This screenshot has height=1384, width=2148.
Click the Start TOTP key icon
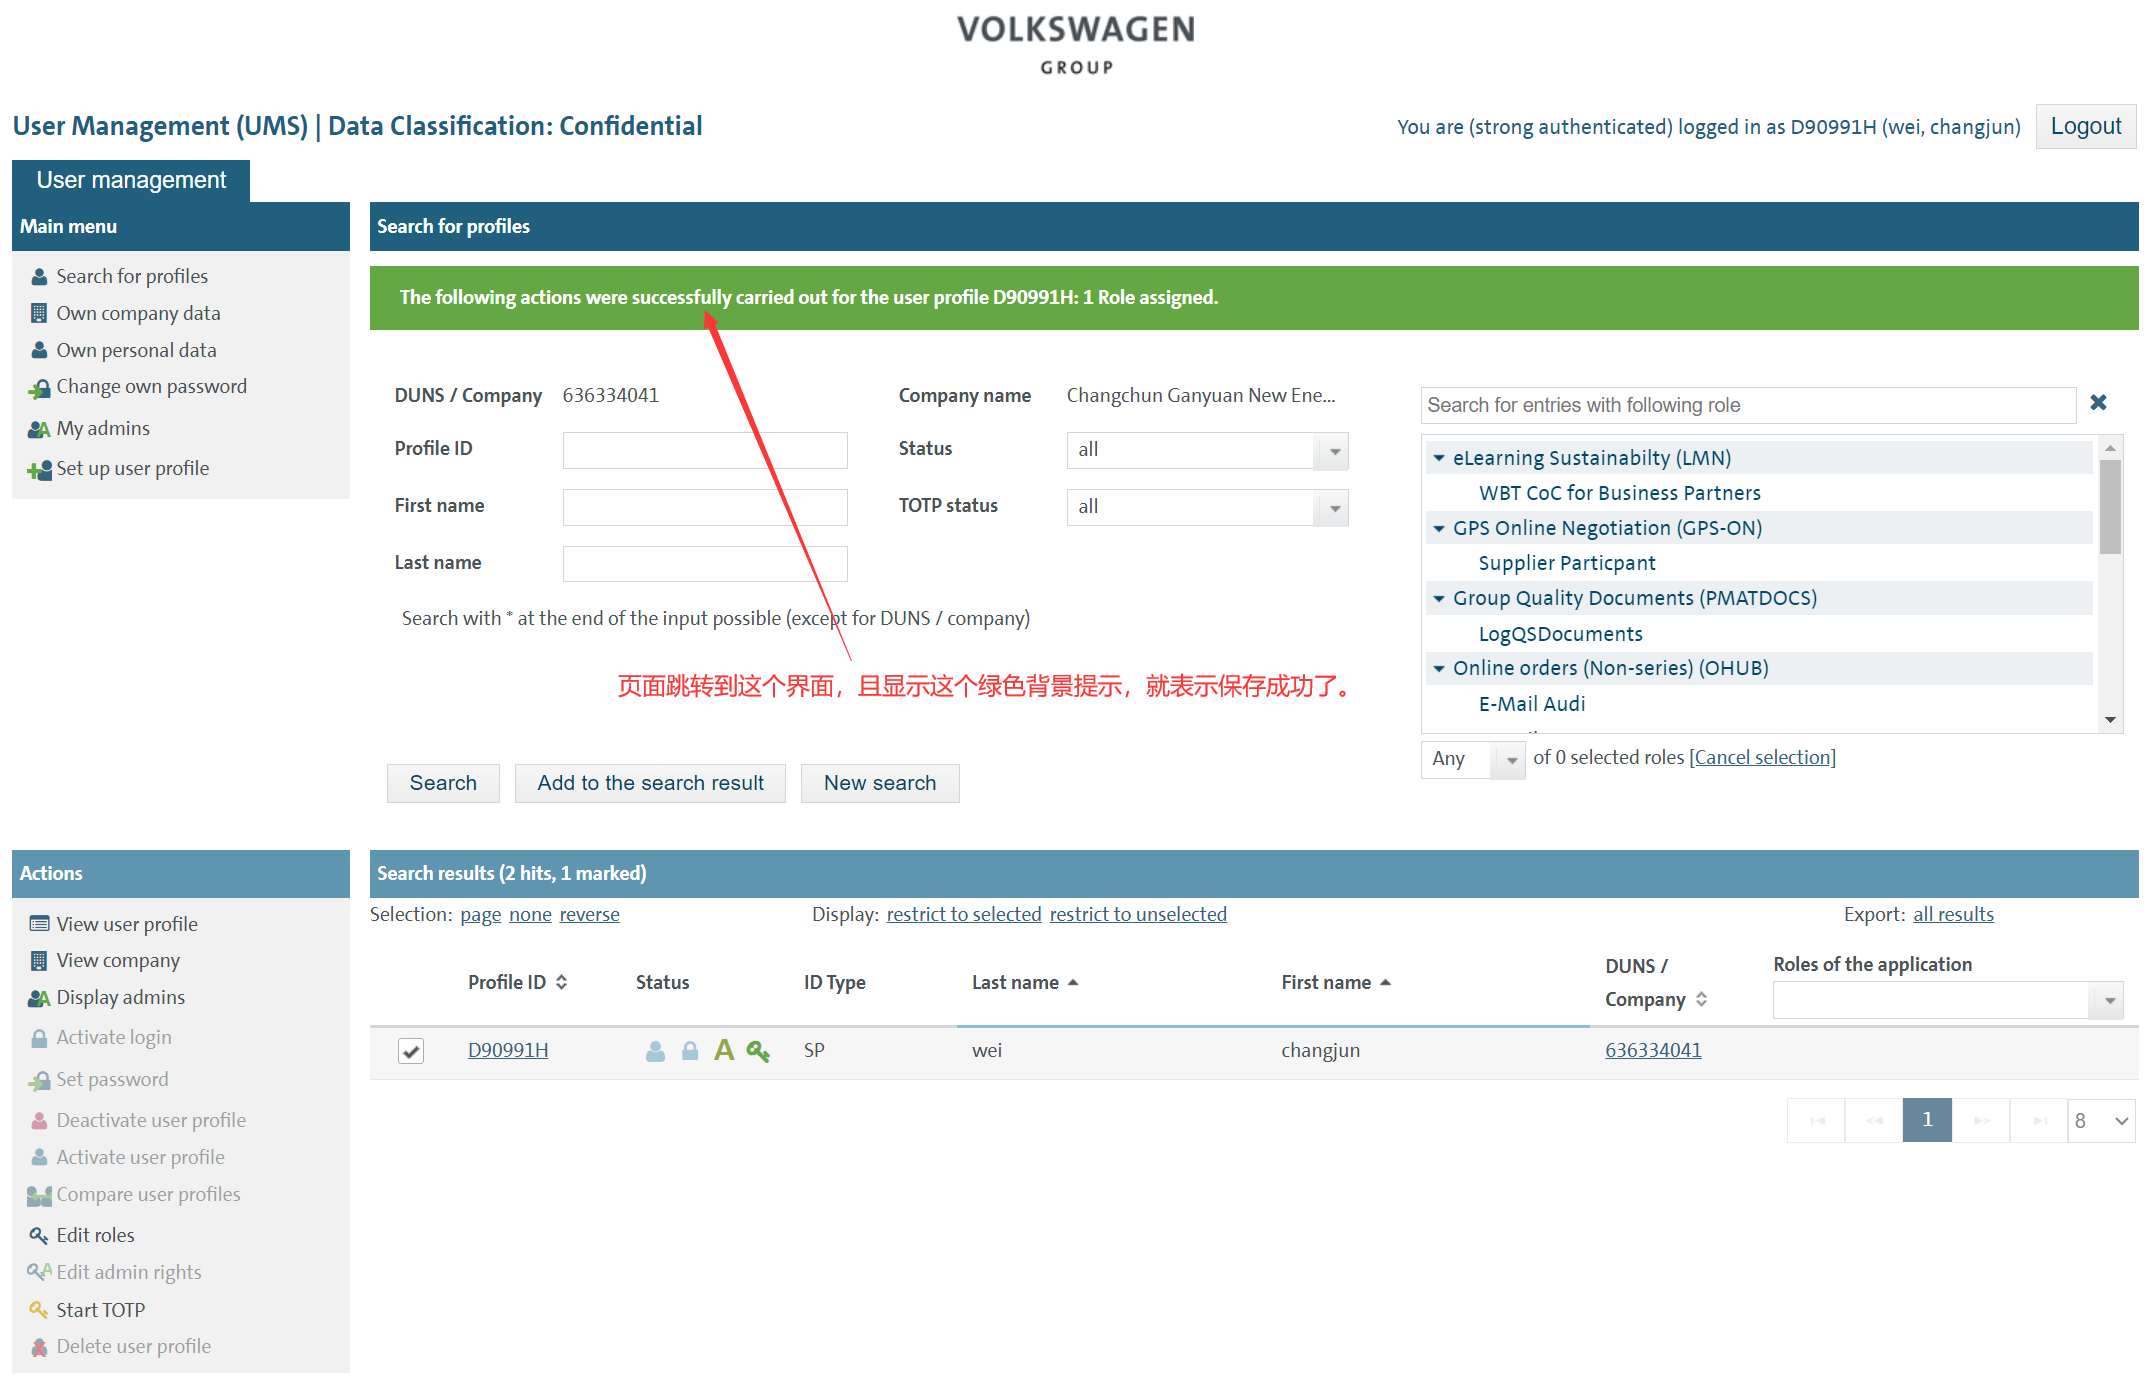pyautogui.click(x=39, y=1310)
